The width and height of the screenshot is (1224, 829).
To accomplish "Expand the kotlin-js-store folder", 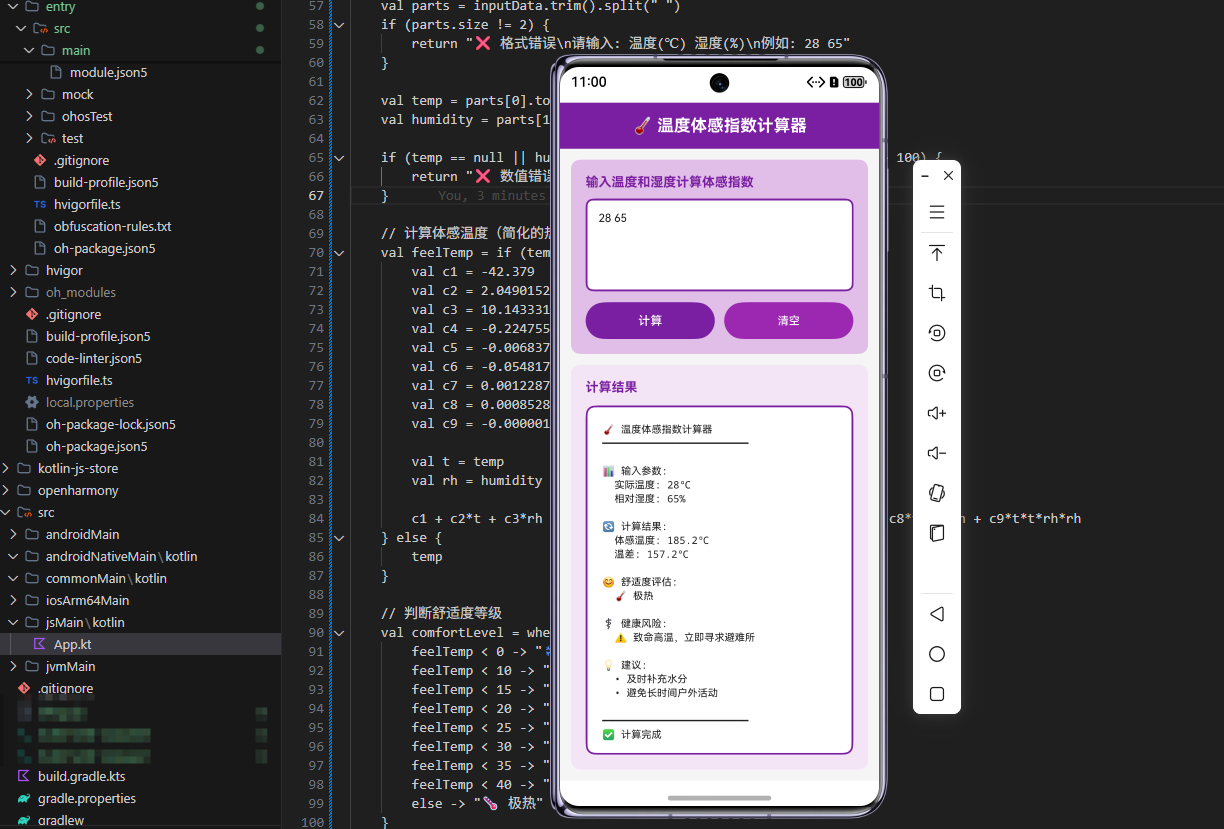I will click(6, 468).
